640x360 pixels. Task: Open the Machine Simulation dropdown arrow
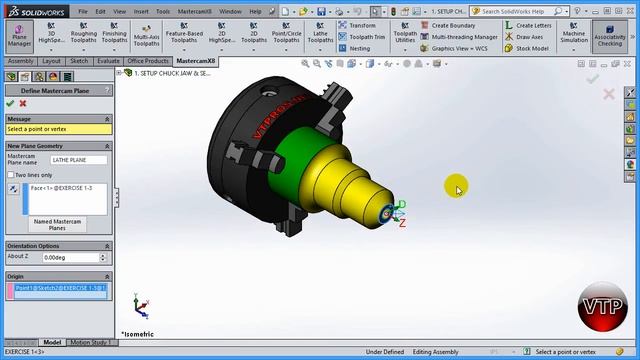(573, 50)
